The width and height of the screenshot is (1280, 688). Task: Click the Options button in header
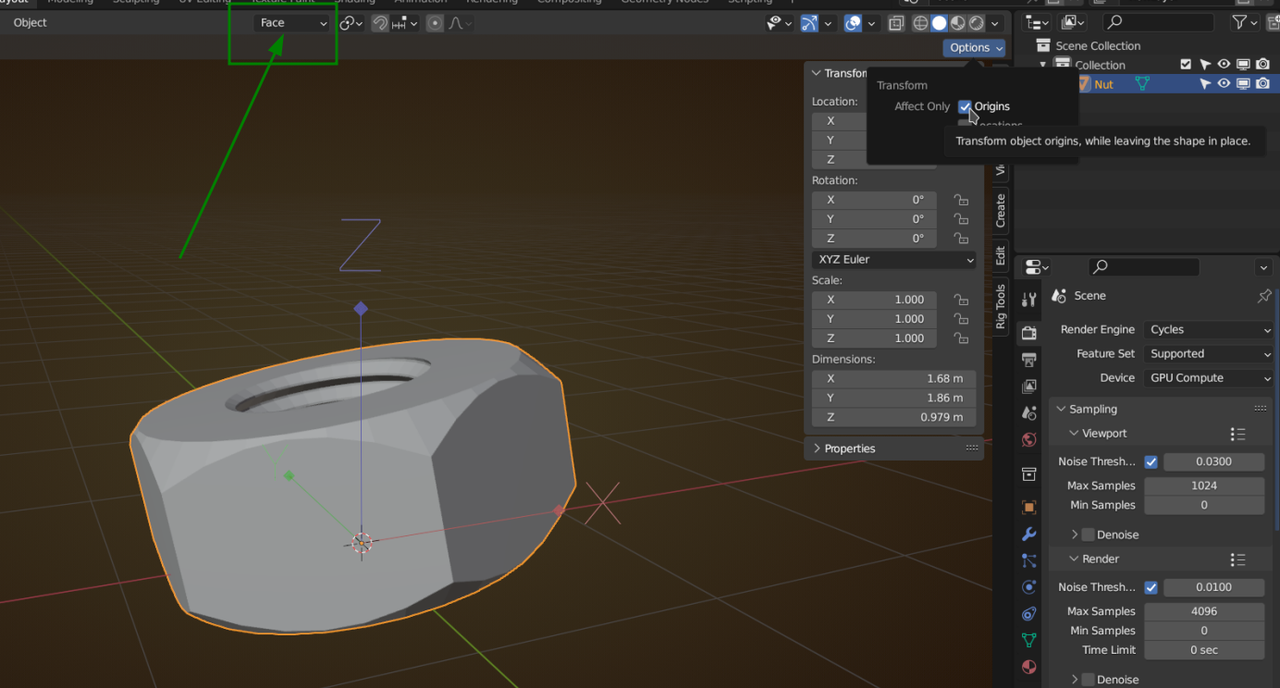[x=974, y=48]
